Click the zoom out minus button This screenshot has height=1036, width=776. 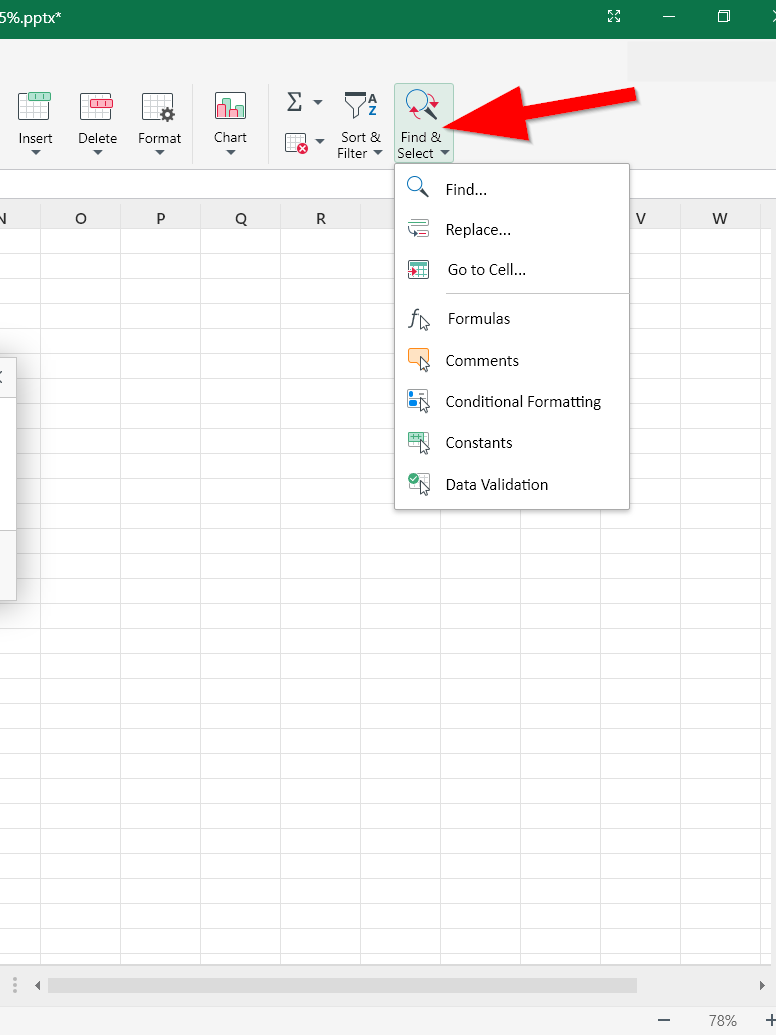point(664,1021)
